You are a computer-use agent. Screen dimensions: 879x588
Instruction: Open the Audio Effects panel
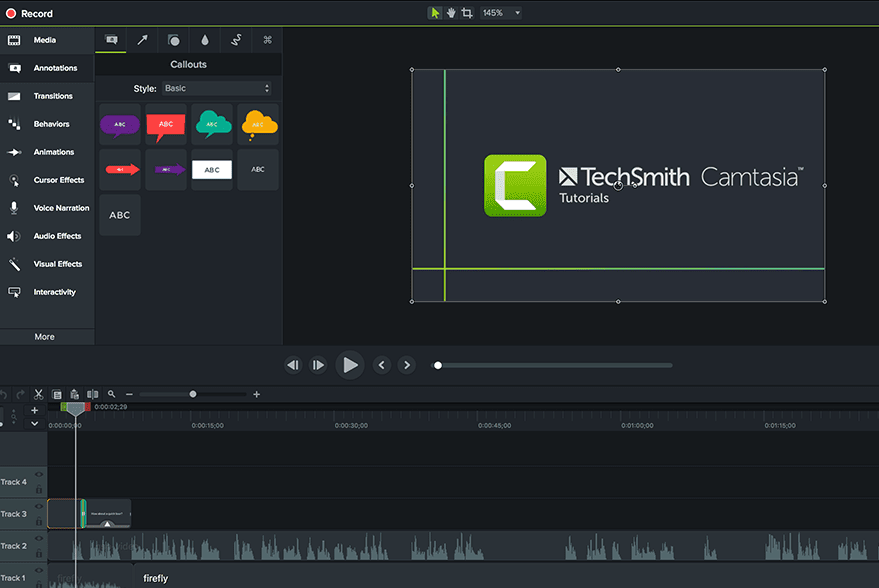click(47, 236)
